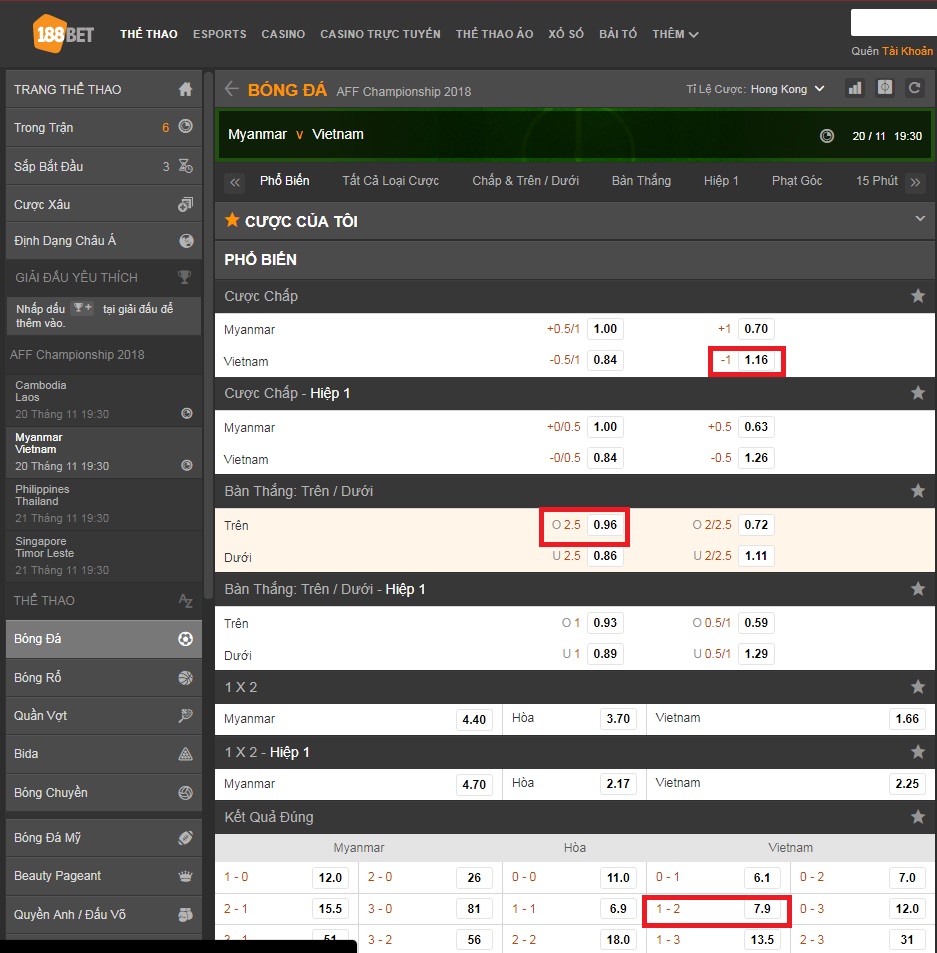Click the clock icon beside match date

click(x=827, y=136)
